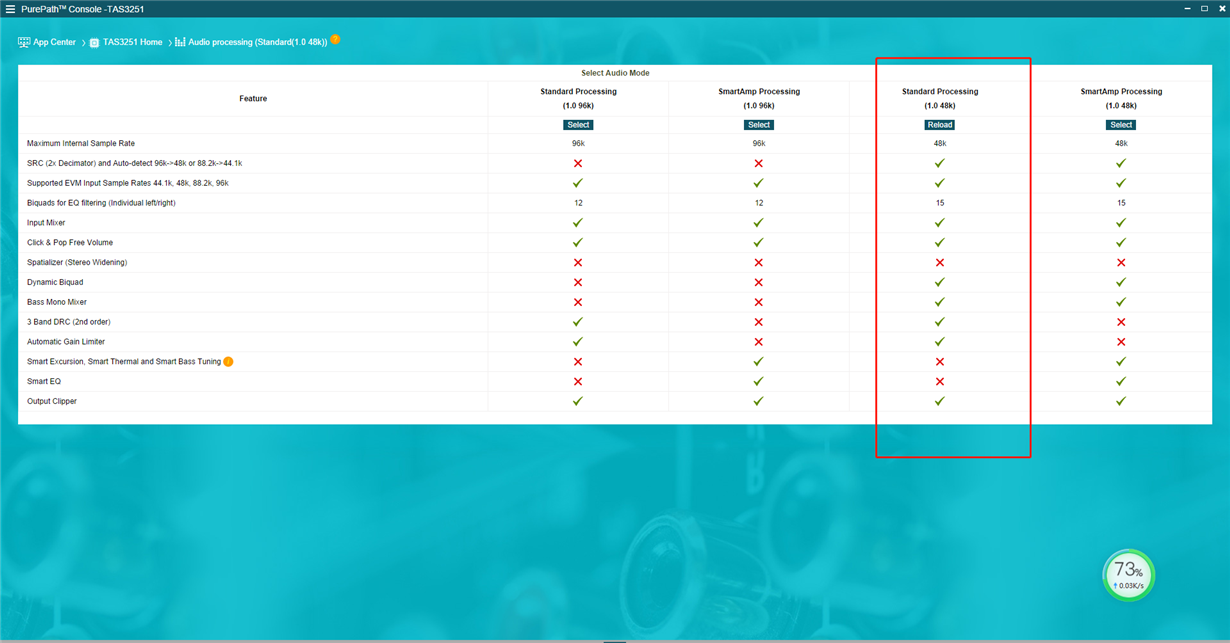Click biquad count 15 under Standard Processing 48k

(x=940, y=203)
